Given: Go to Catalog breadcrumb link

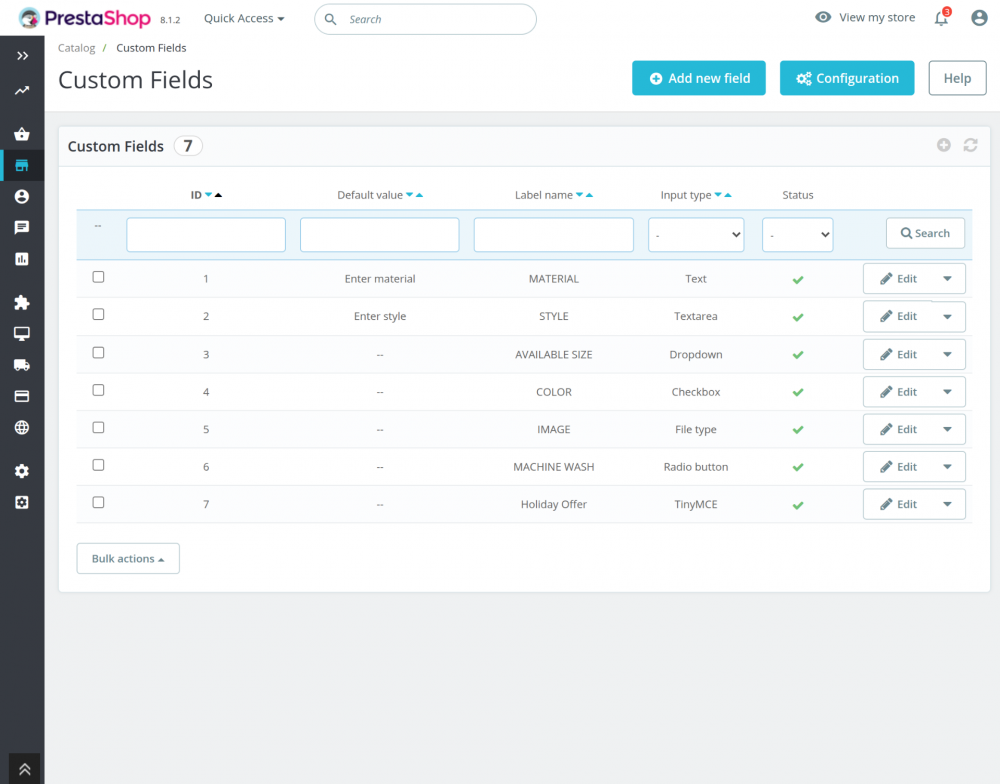Looking at the screenshot, I should [77, 48].
